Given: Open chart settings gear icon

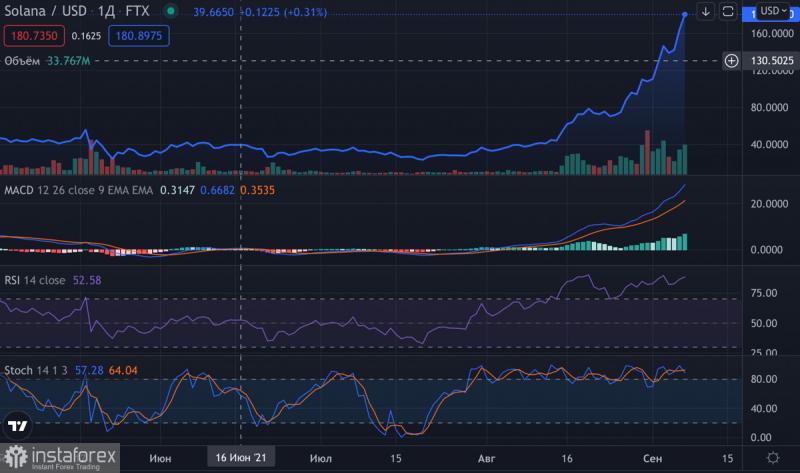Looking at the screenshot, I should click(773, 456).
